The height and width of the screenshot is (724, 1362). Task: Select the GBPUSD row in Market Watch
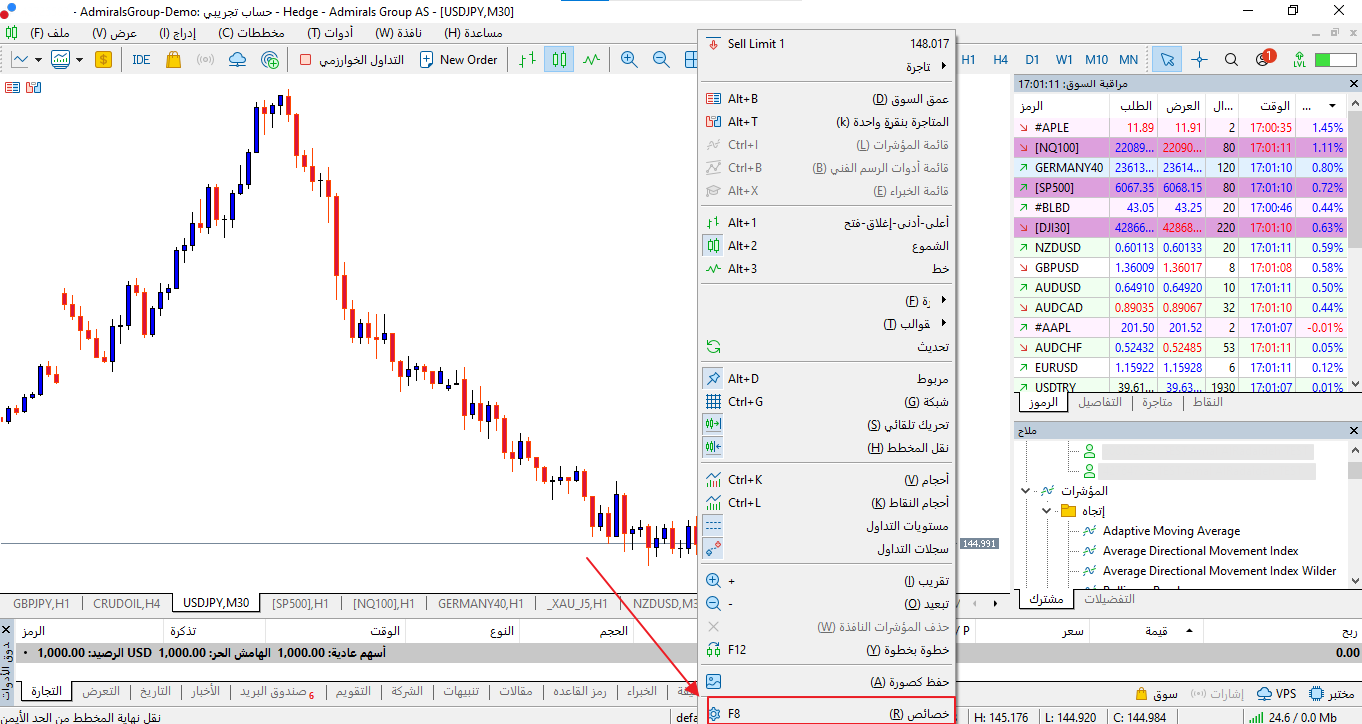1180,268
